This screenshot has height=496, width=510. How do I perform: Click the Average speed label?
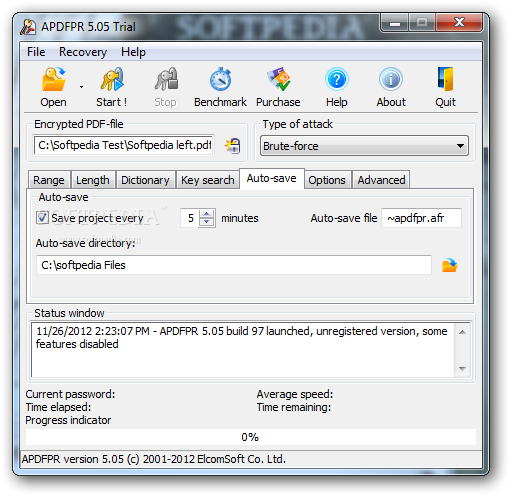295,394
